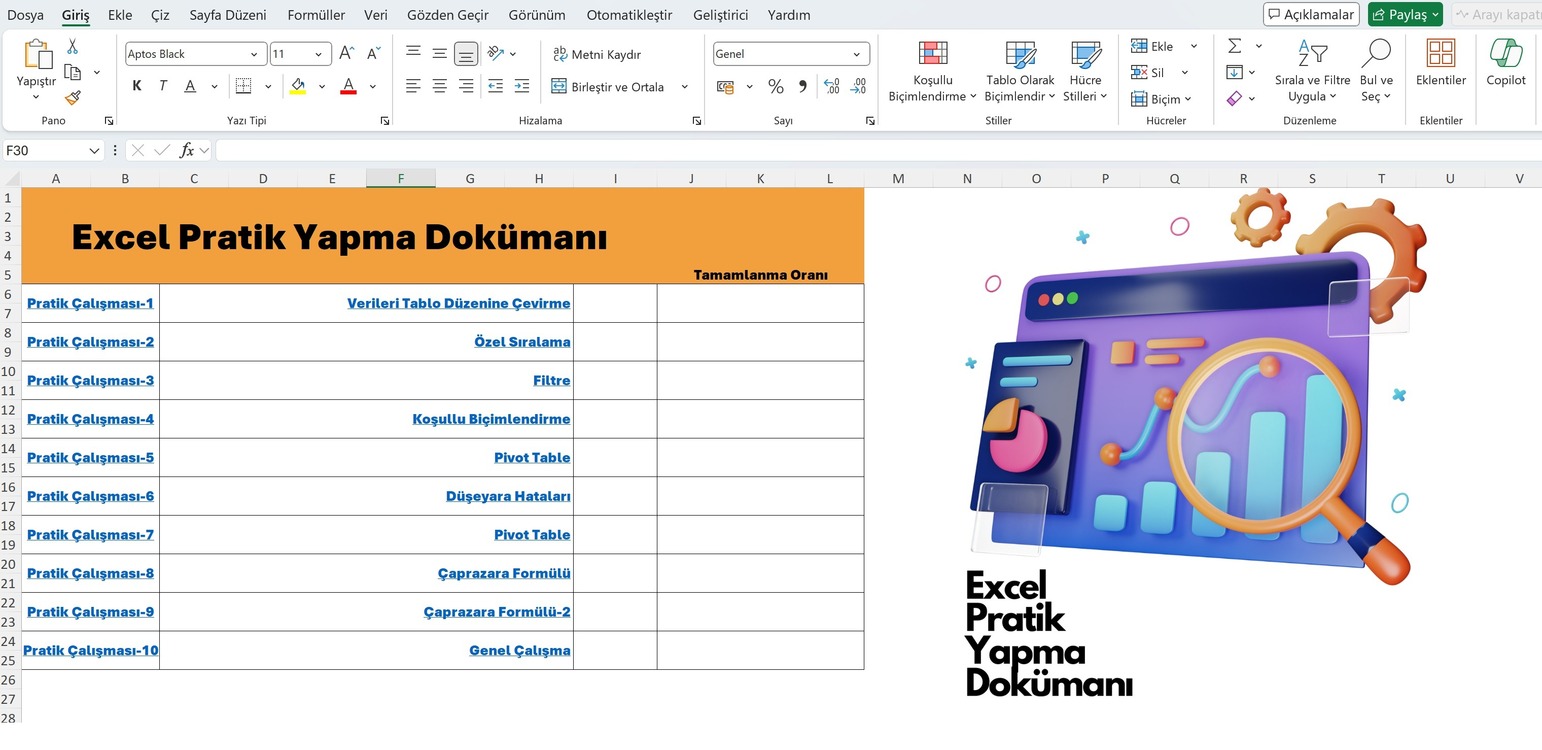Screen dimensions: 1542x750
Task: Switch to the Ekle tab
Action: (120, 15)
